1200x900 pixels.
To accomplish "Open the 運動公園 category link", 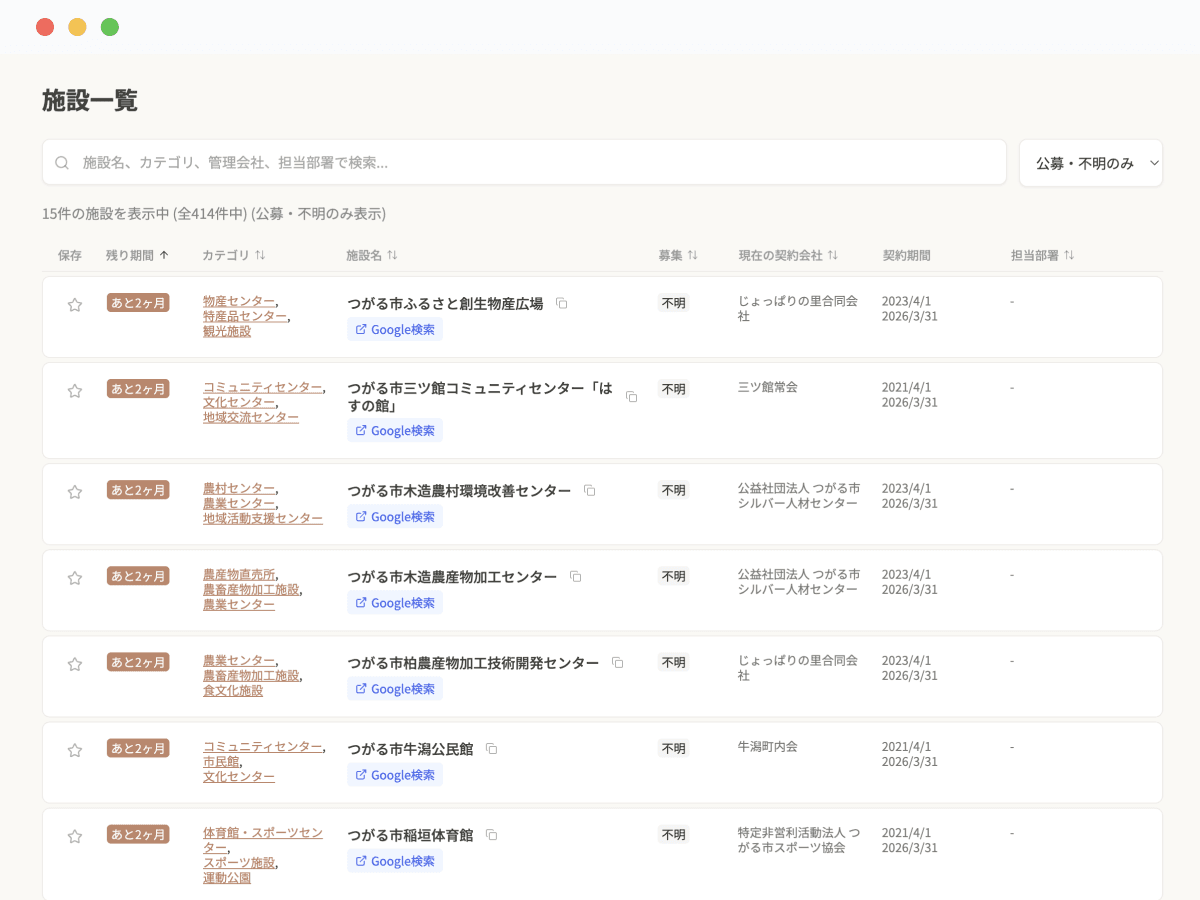I will 226,877.
